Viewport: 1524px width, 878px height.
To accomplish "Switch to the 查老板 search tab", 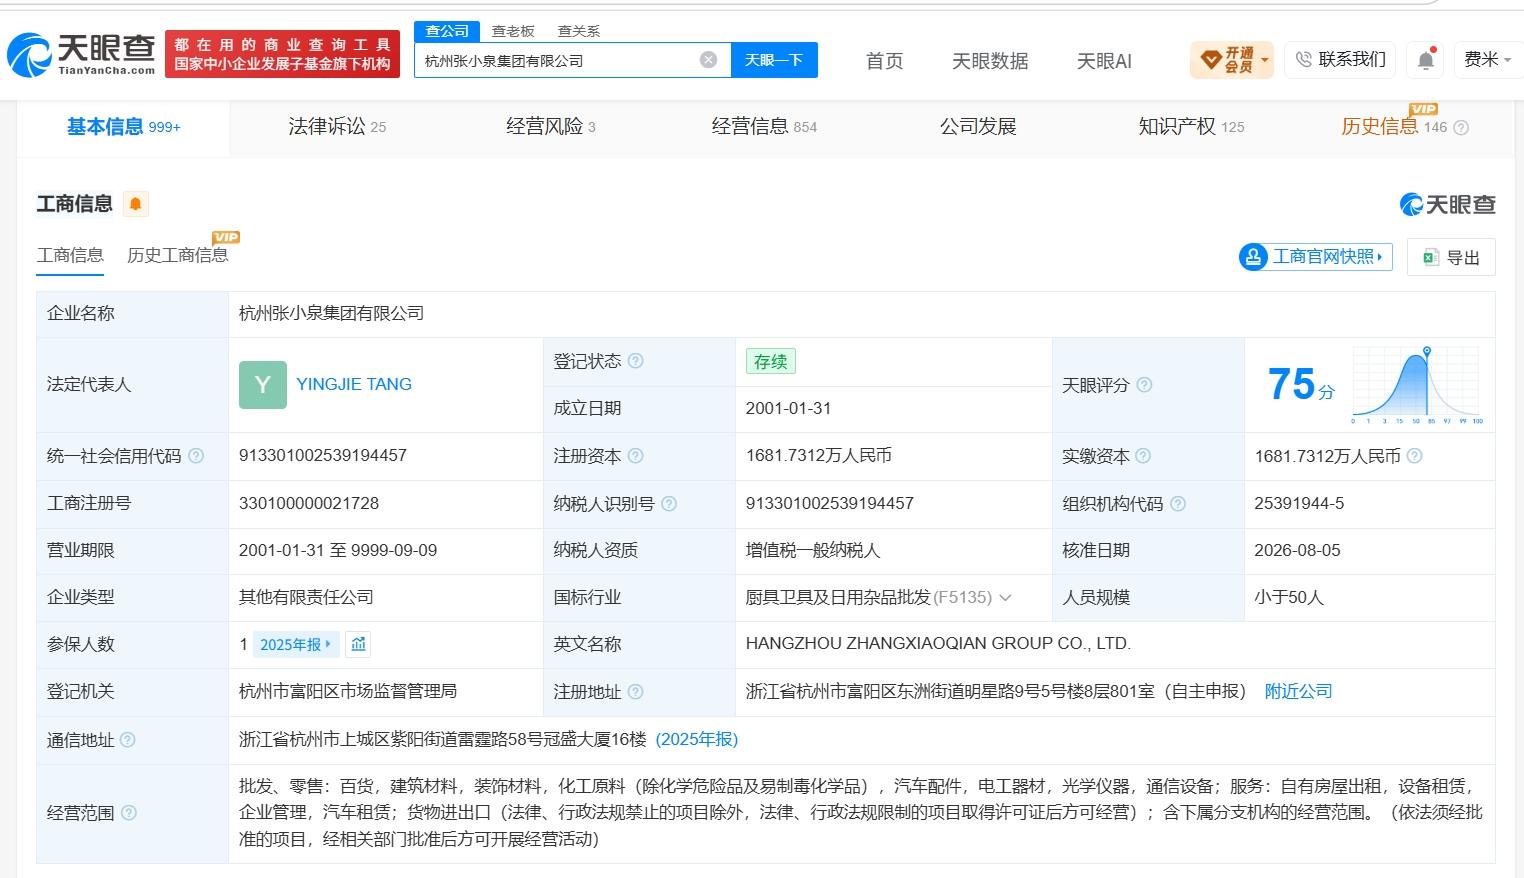I will [x=513, y=31].
